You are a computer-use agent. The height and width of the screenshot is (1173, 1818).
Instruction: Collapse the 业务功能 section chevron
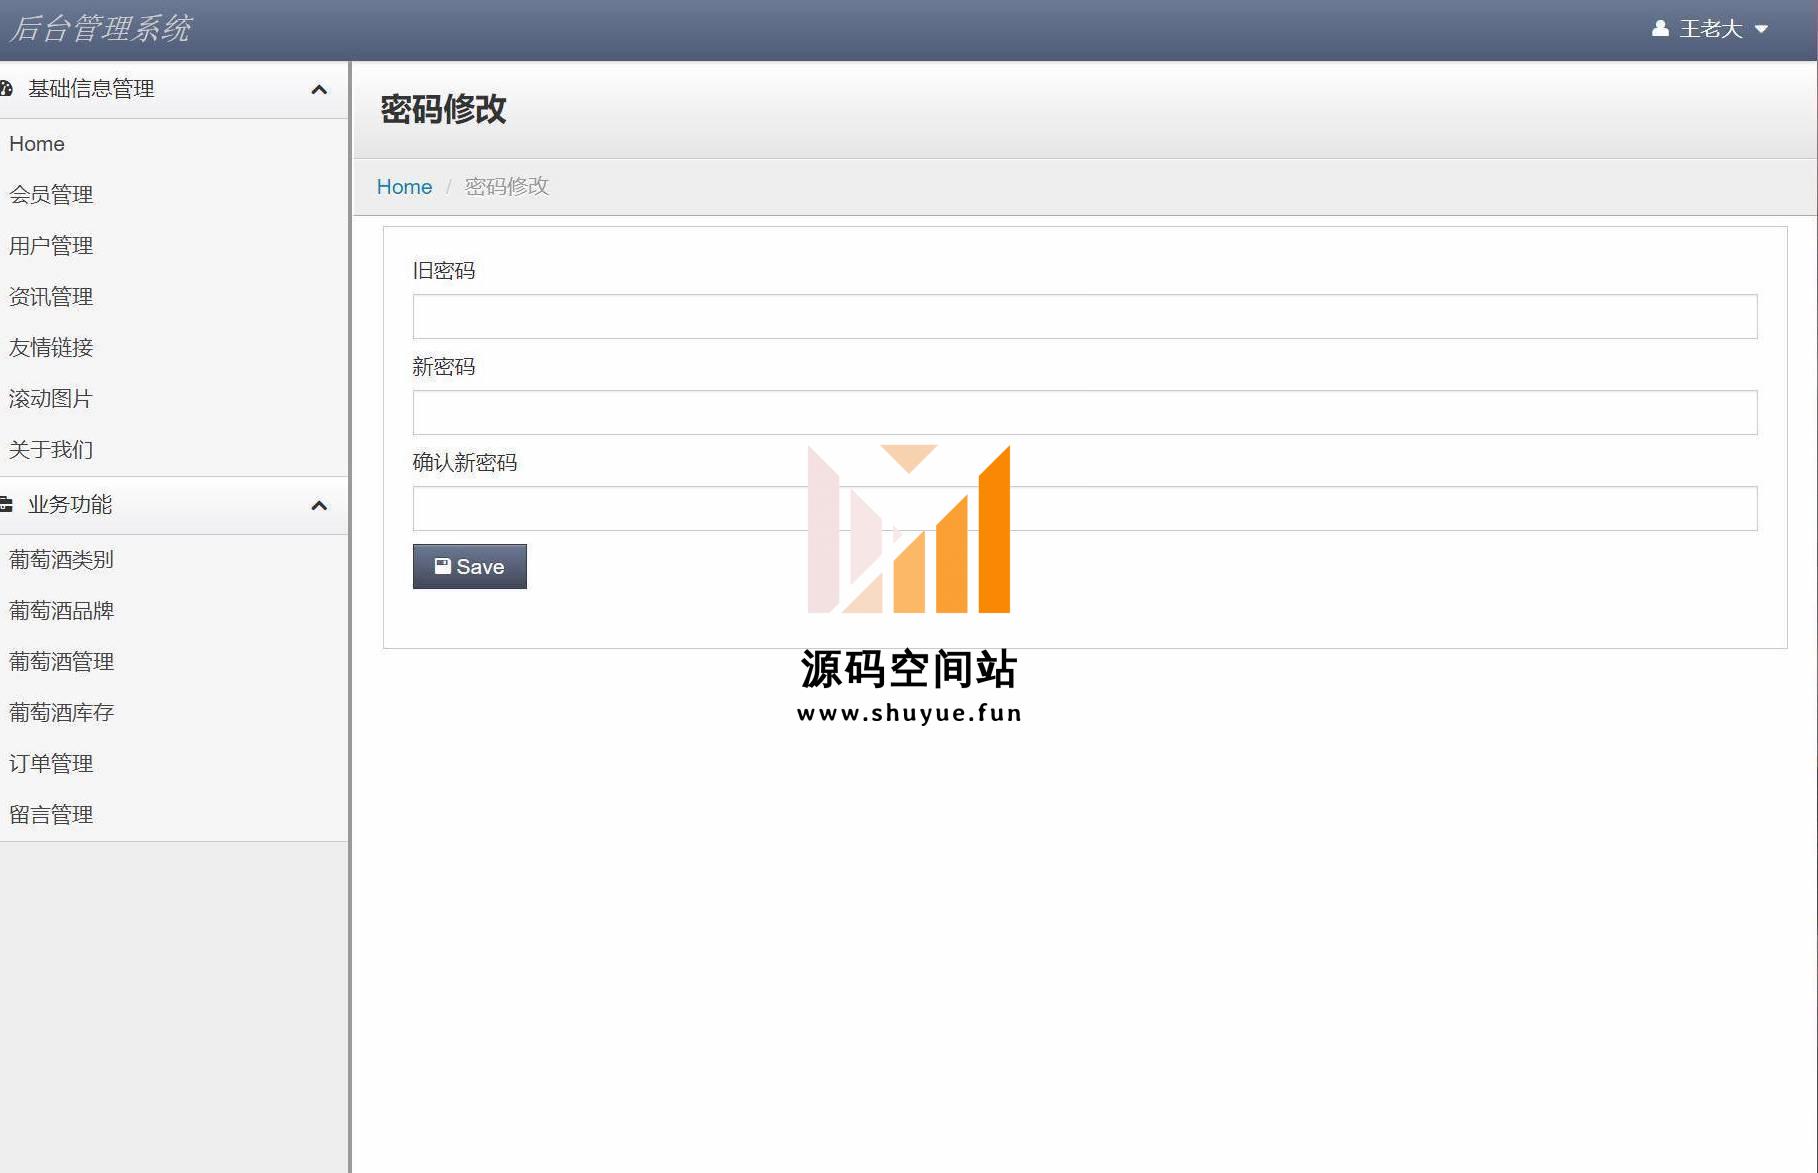[319, 505]
